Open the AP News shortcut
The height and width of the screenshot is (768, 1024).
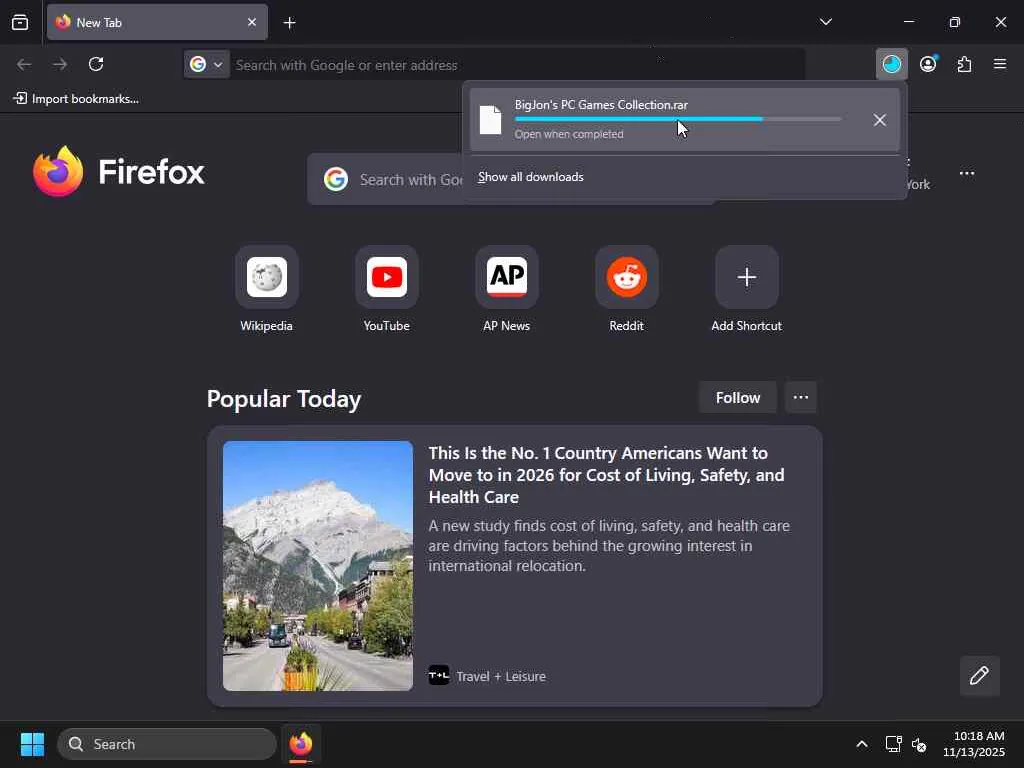[506, 289]
